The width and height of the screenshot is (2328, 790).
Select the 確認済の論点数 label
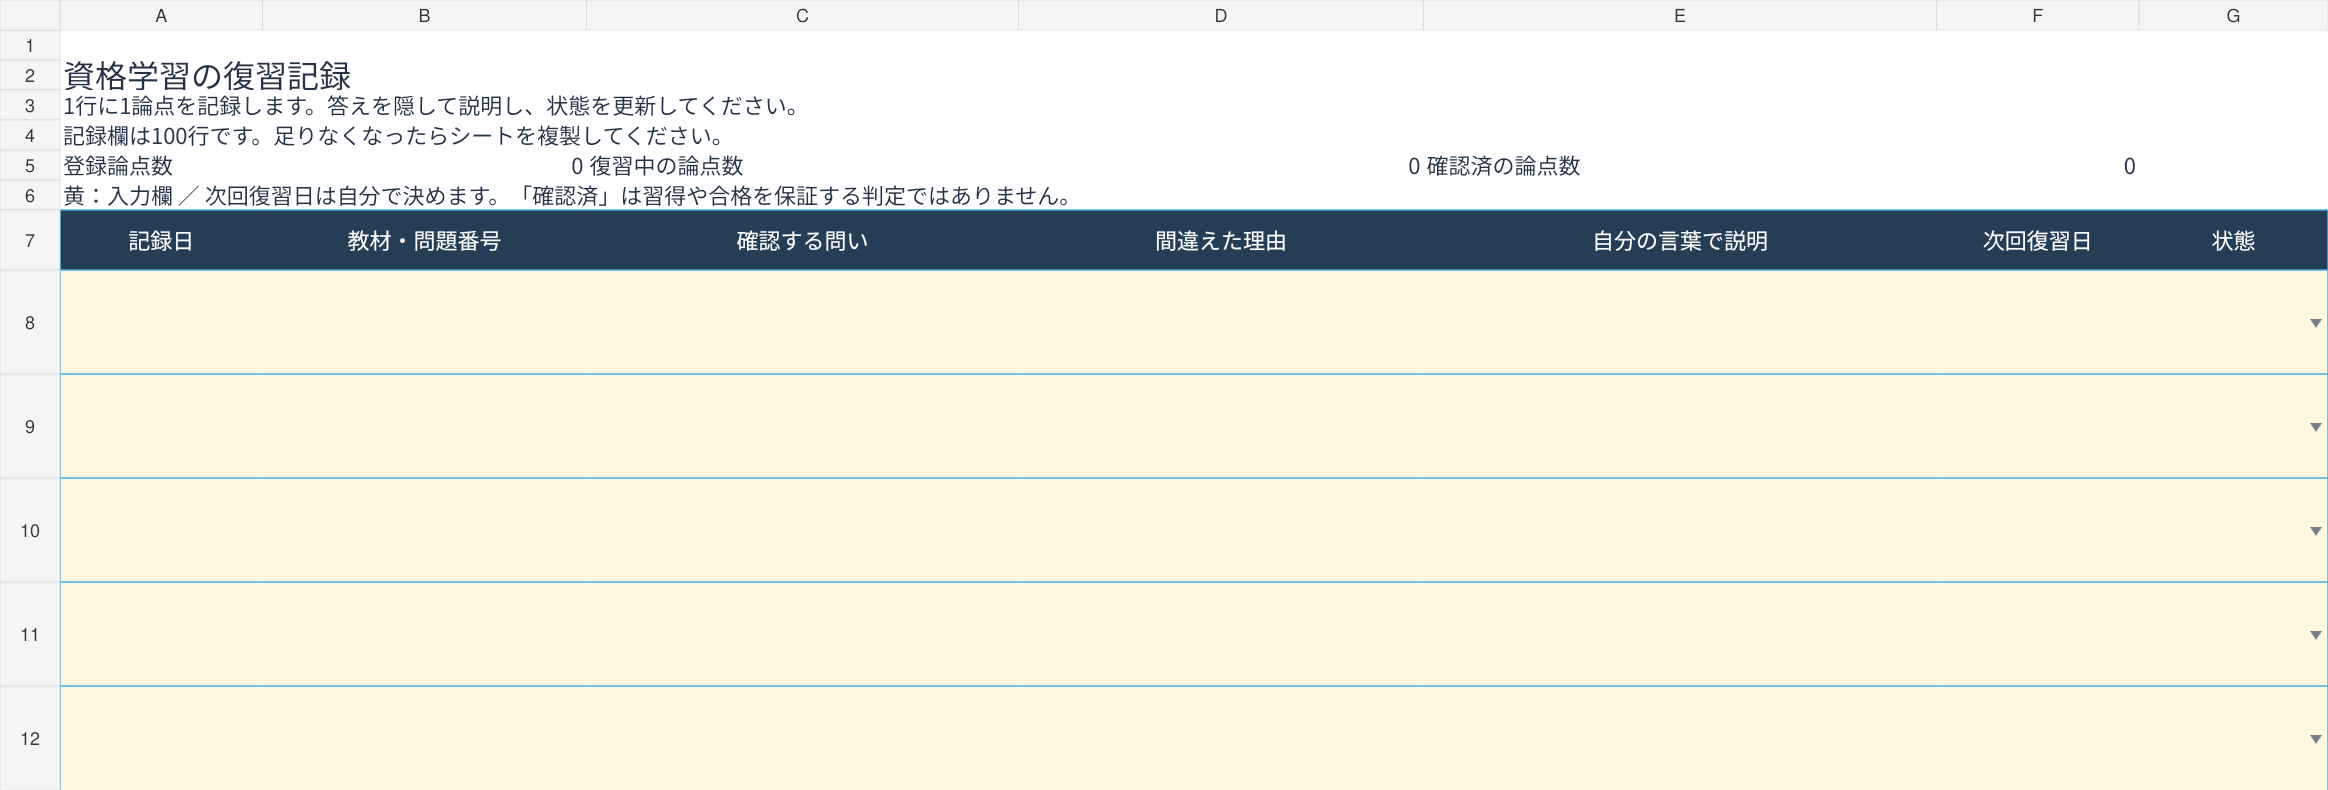(x=1503, y=166)
